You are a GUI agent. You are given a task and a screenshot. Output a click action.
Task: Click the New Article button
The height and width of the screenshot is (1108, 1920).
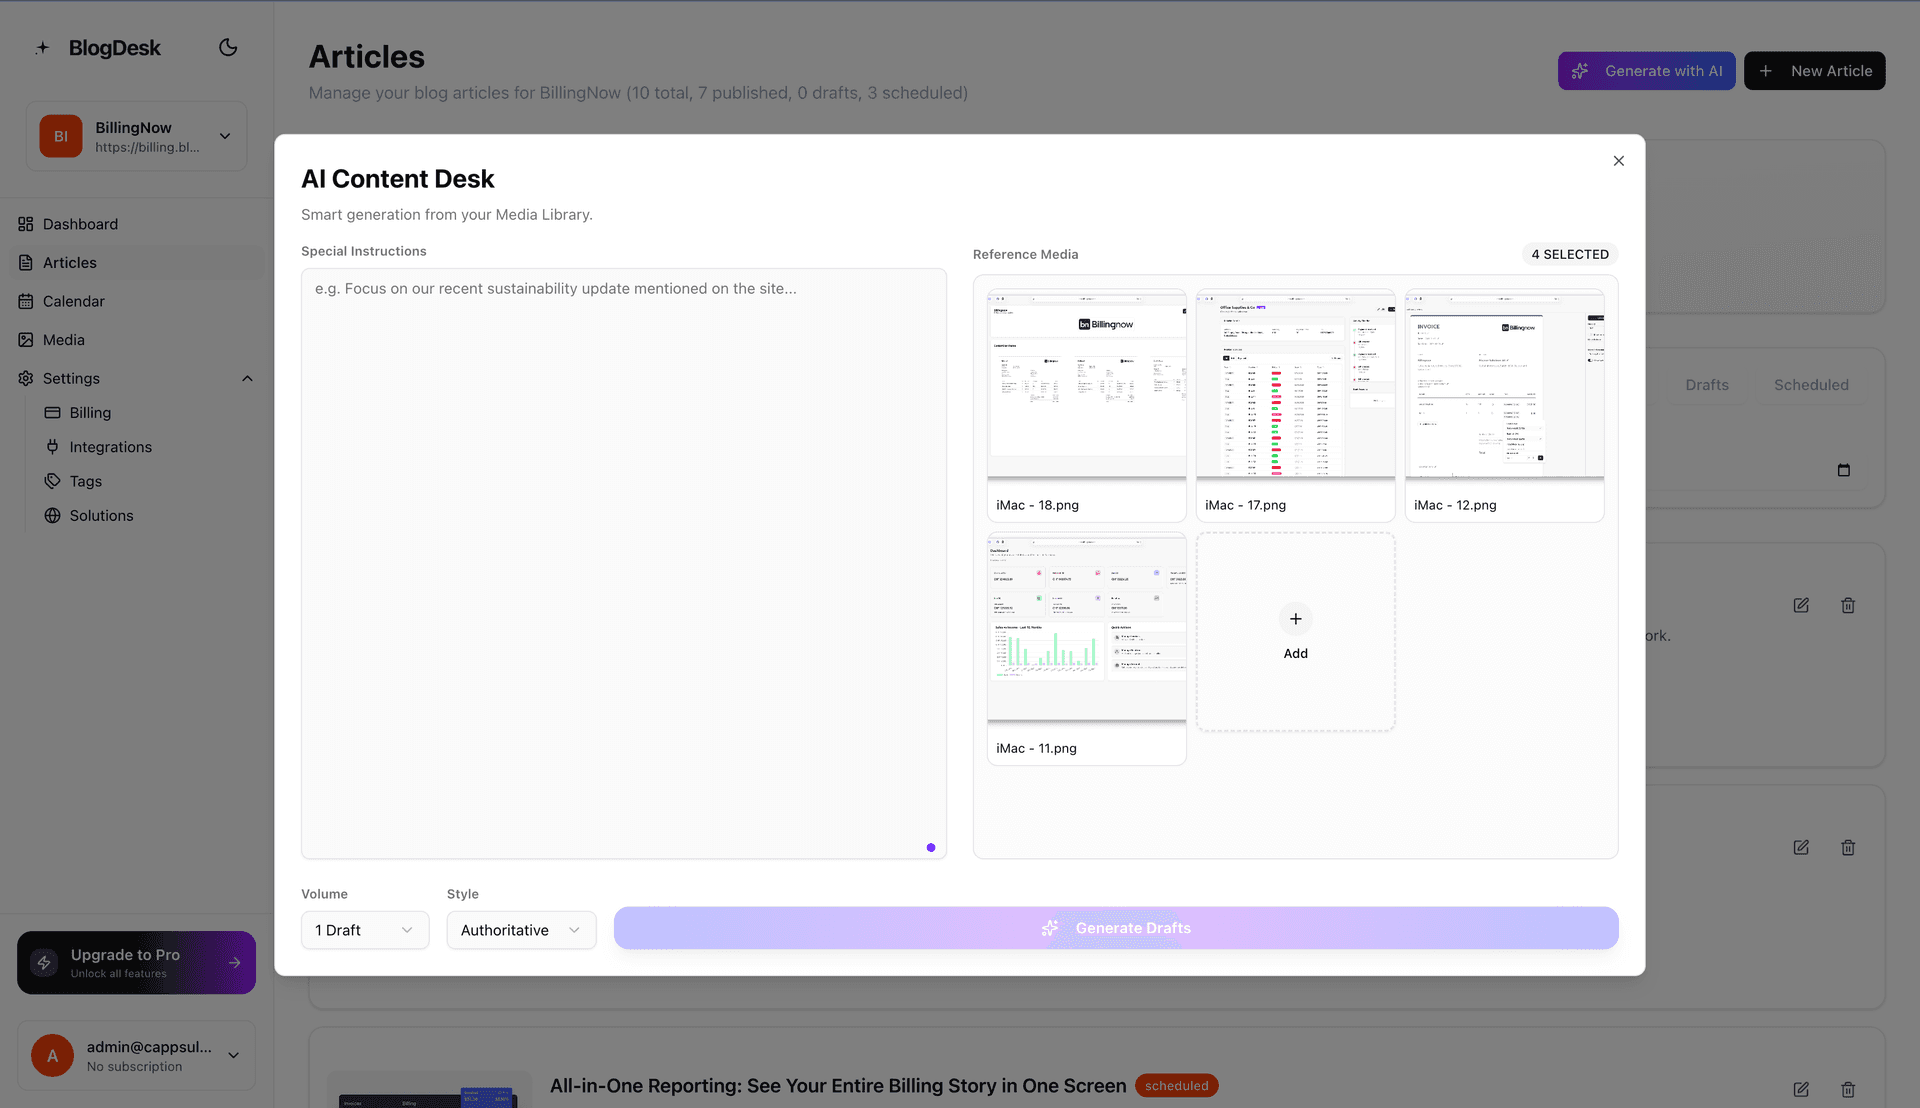point(1814,70)
